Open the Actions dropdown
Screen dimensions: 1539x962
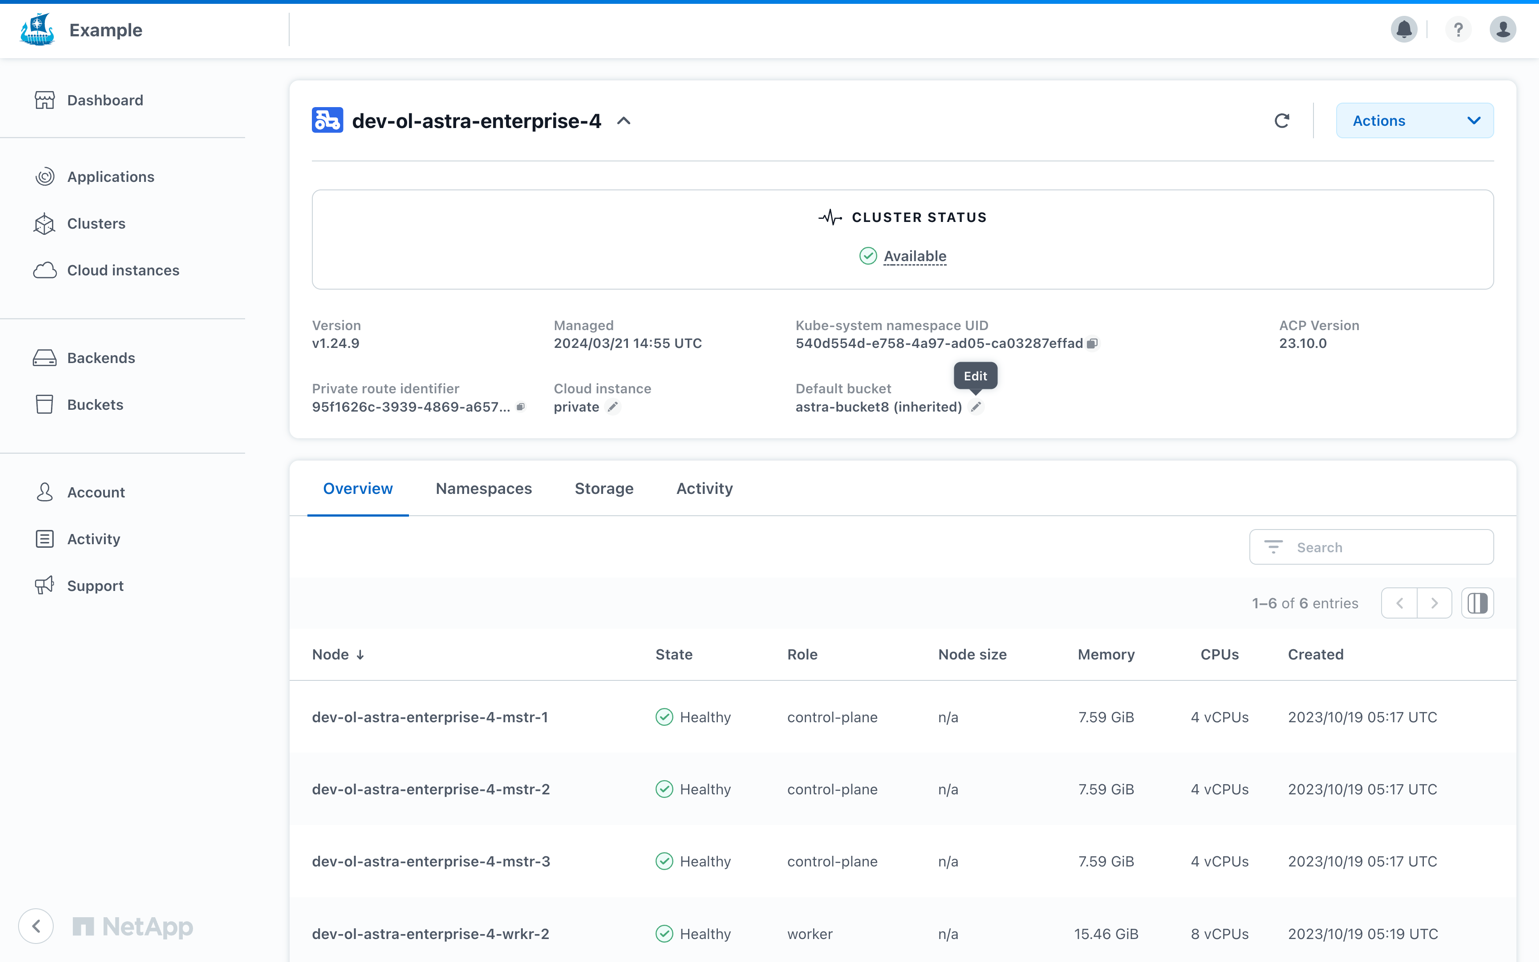point(1414,121)
